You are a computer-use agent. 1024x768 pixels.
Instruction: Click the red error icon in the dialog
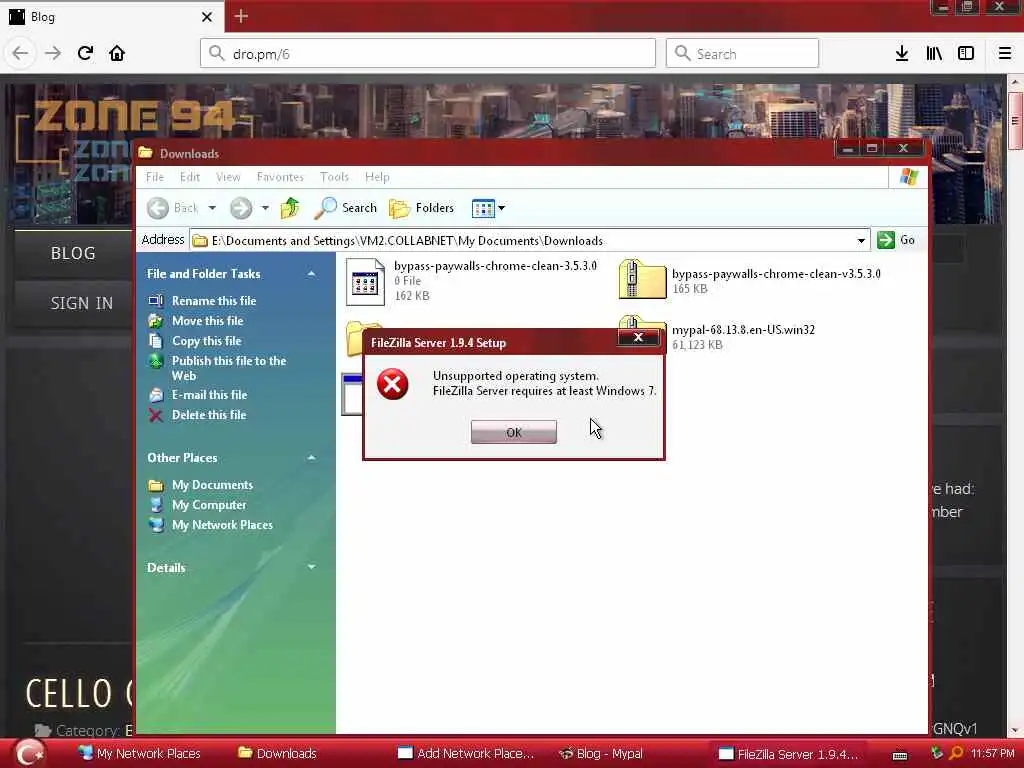[392, 384]
